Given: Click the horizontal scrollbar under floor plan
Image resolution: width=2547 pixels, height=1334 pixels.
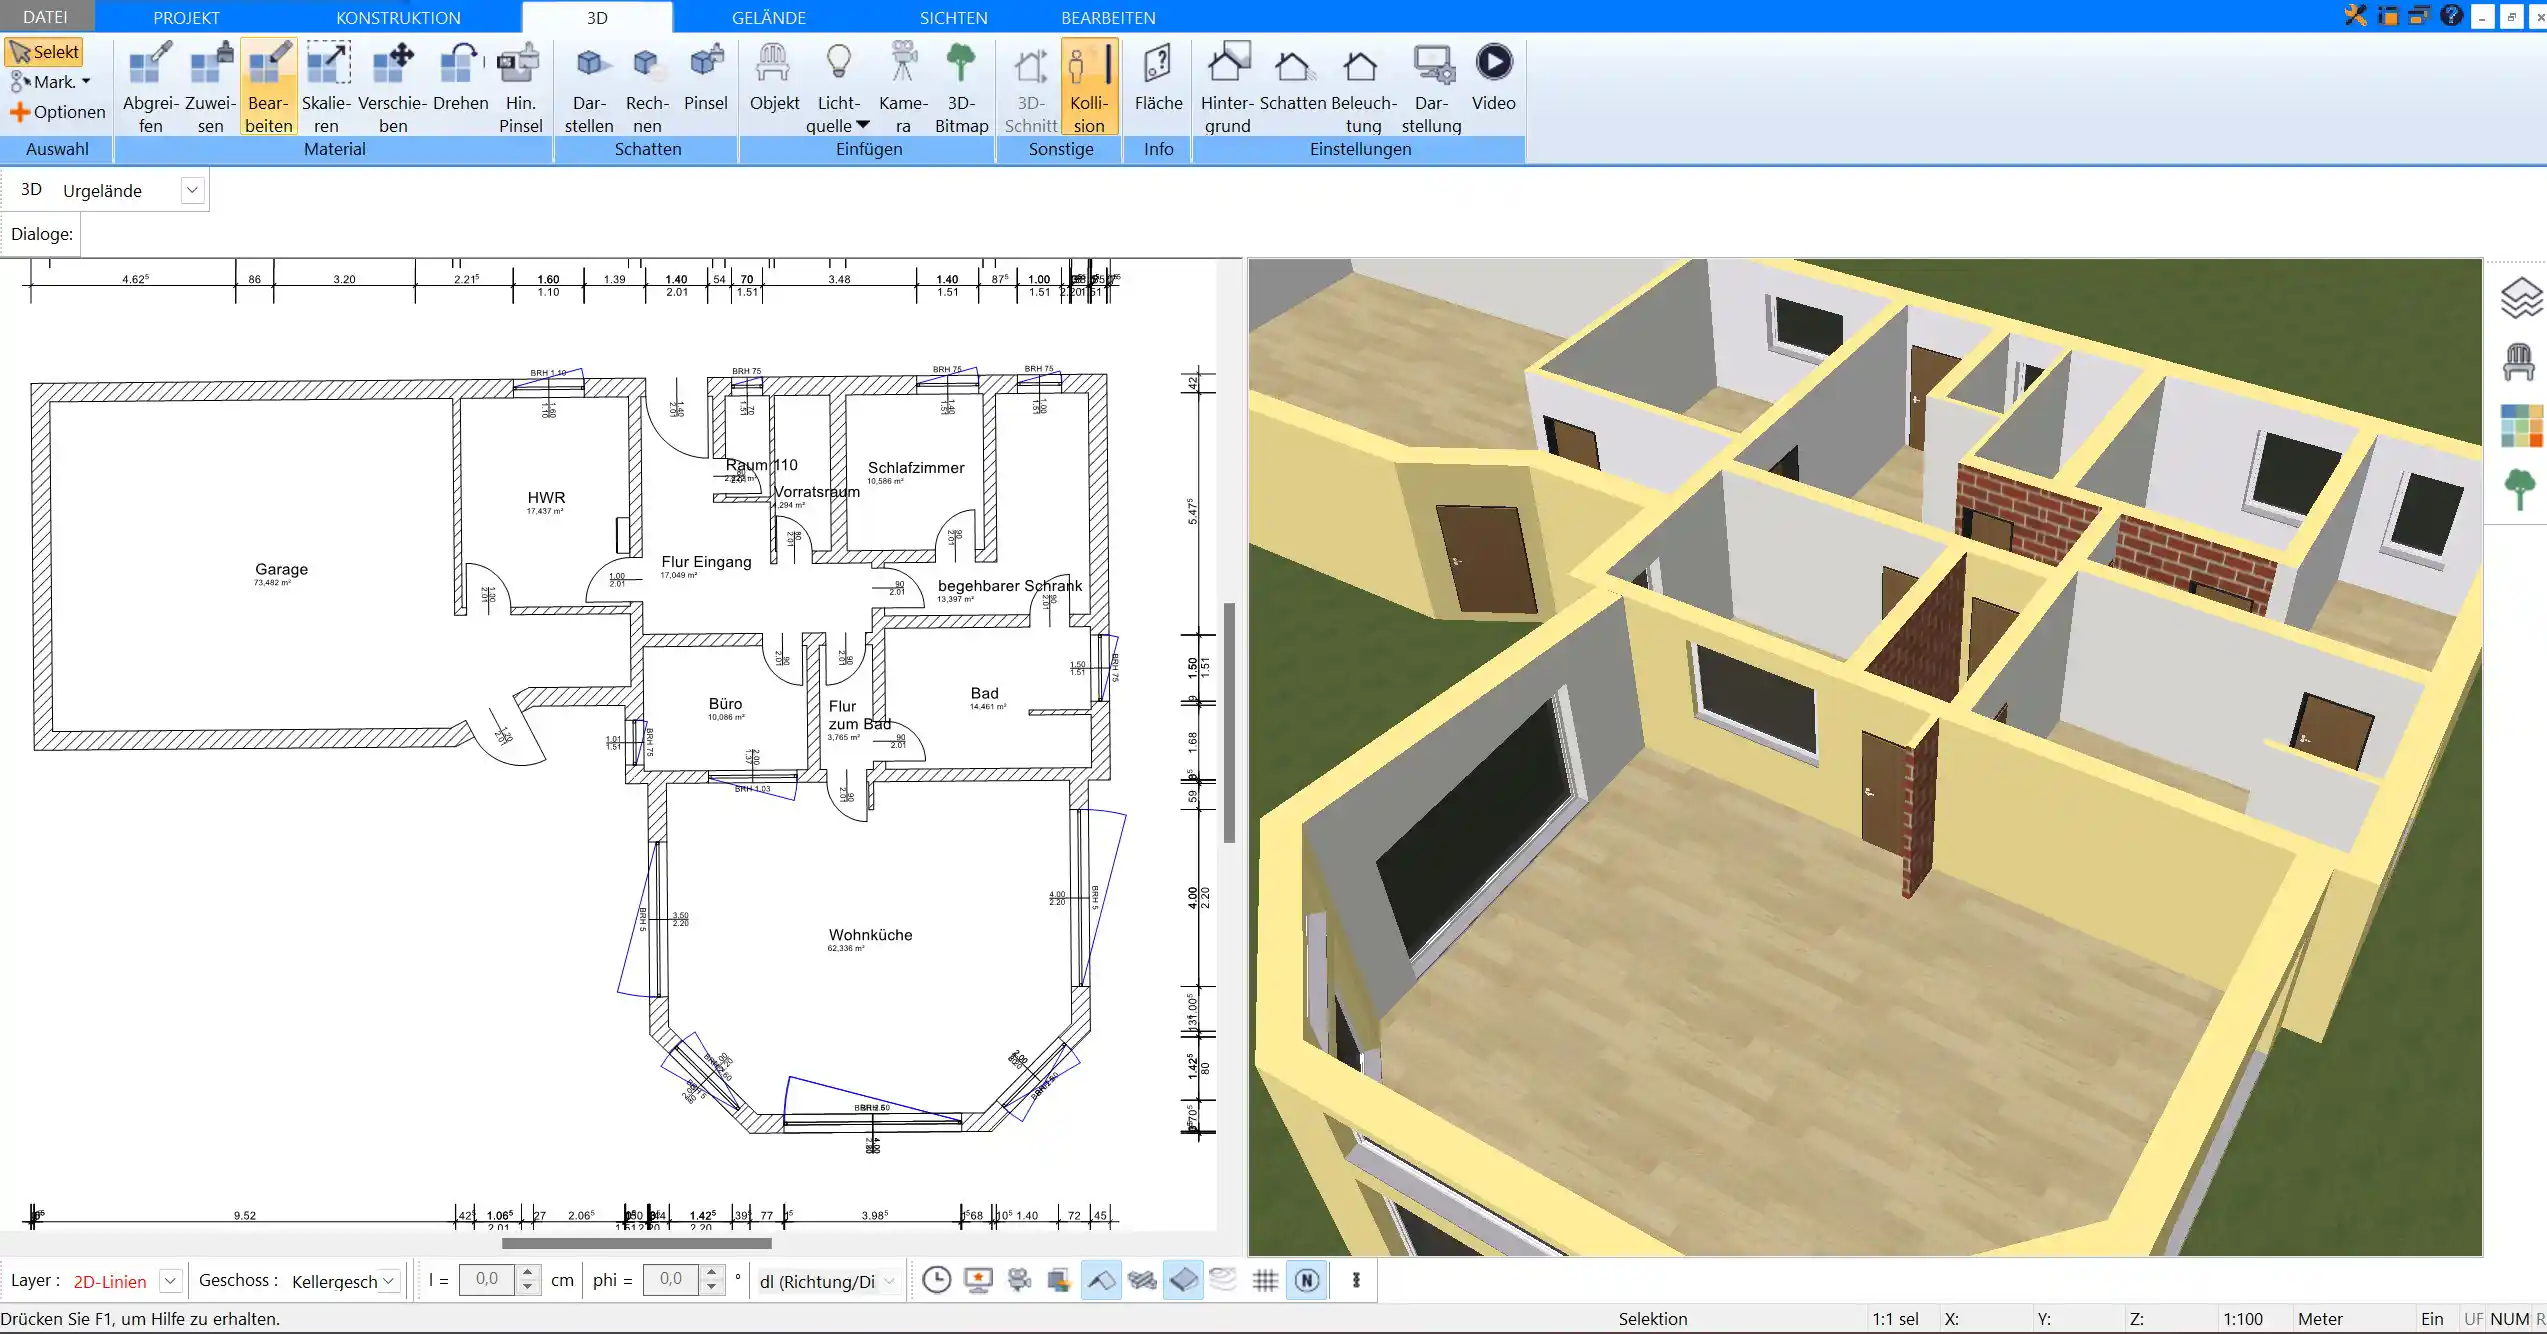Looking at the screenshot, I should tap(636, 1244).
